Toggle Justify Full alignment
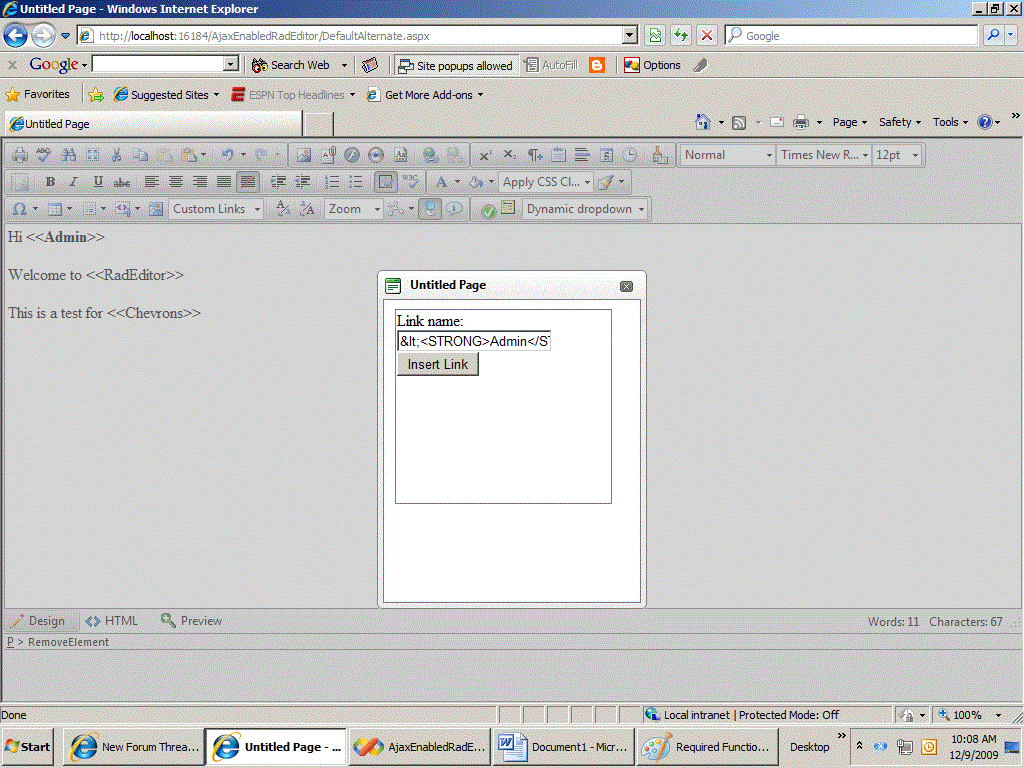 pyautogui.click(x=224, y=182)
